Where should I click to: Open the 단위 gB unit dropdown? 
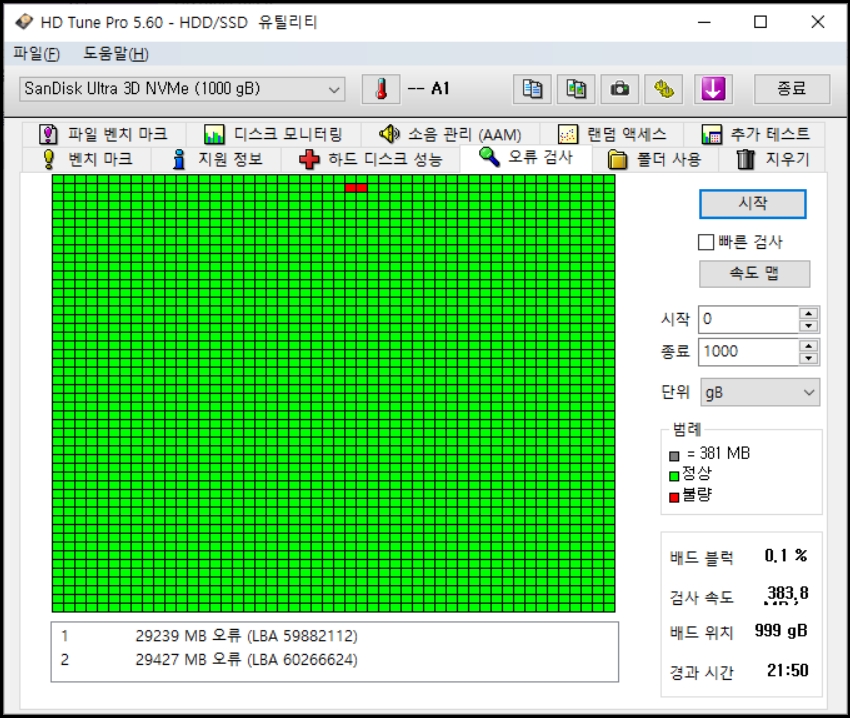[760, 392]
